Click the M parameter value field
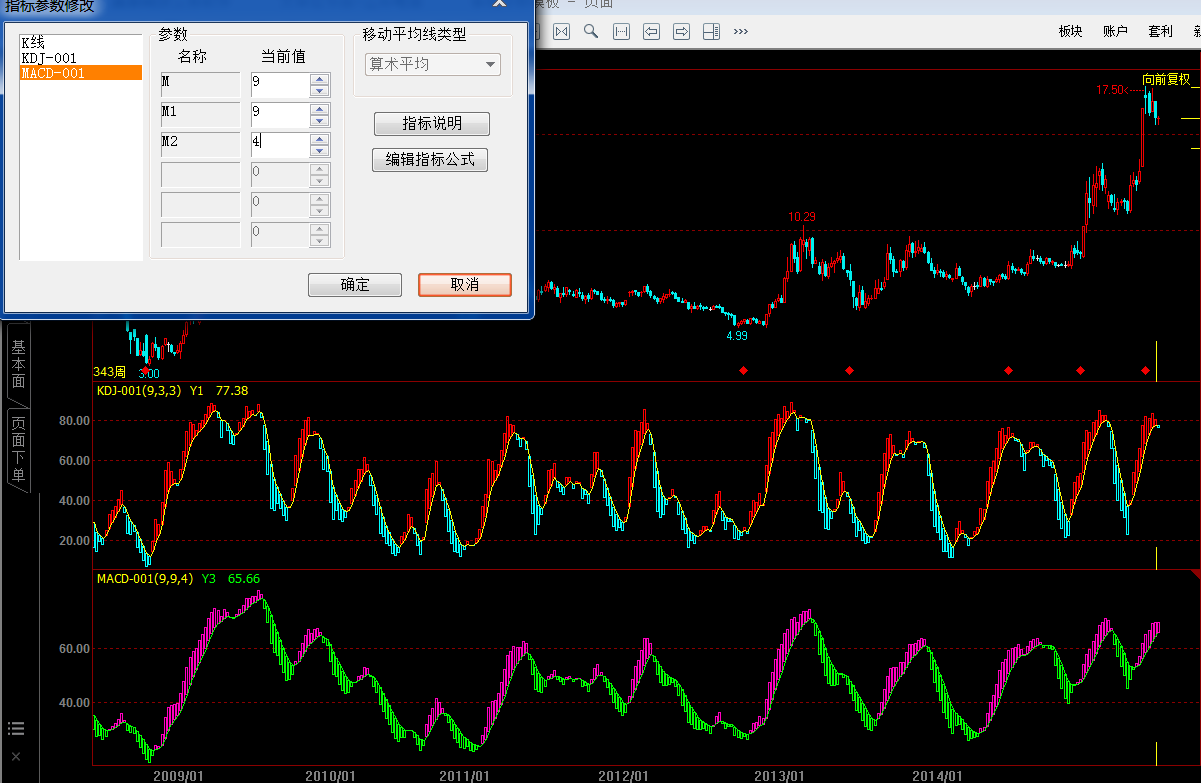The width and height of the screenshot is (1201, 783). point(279,85)
